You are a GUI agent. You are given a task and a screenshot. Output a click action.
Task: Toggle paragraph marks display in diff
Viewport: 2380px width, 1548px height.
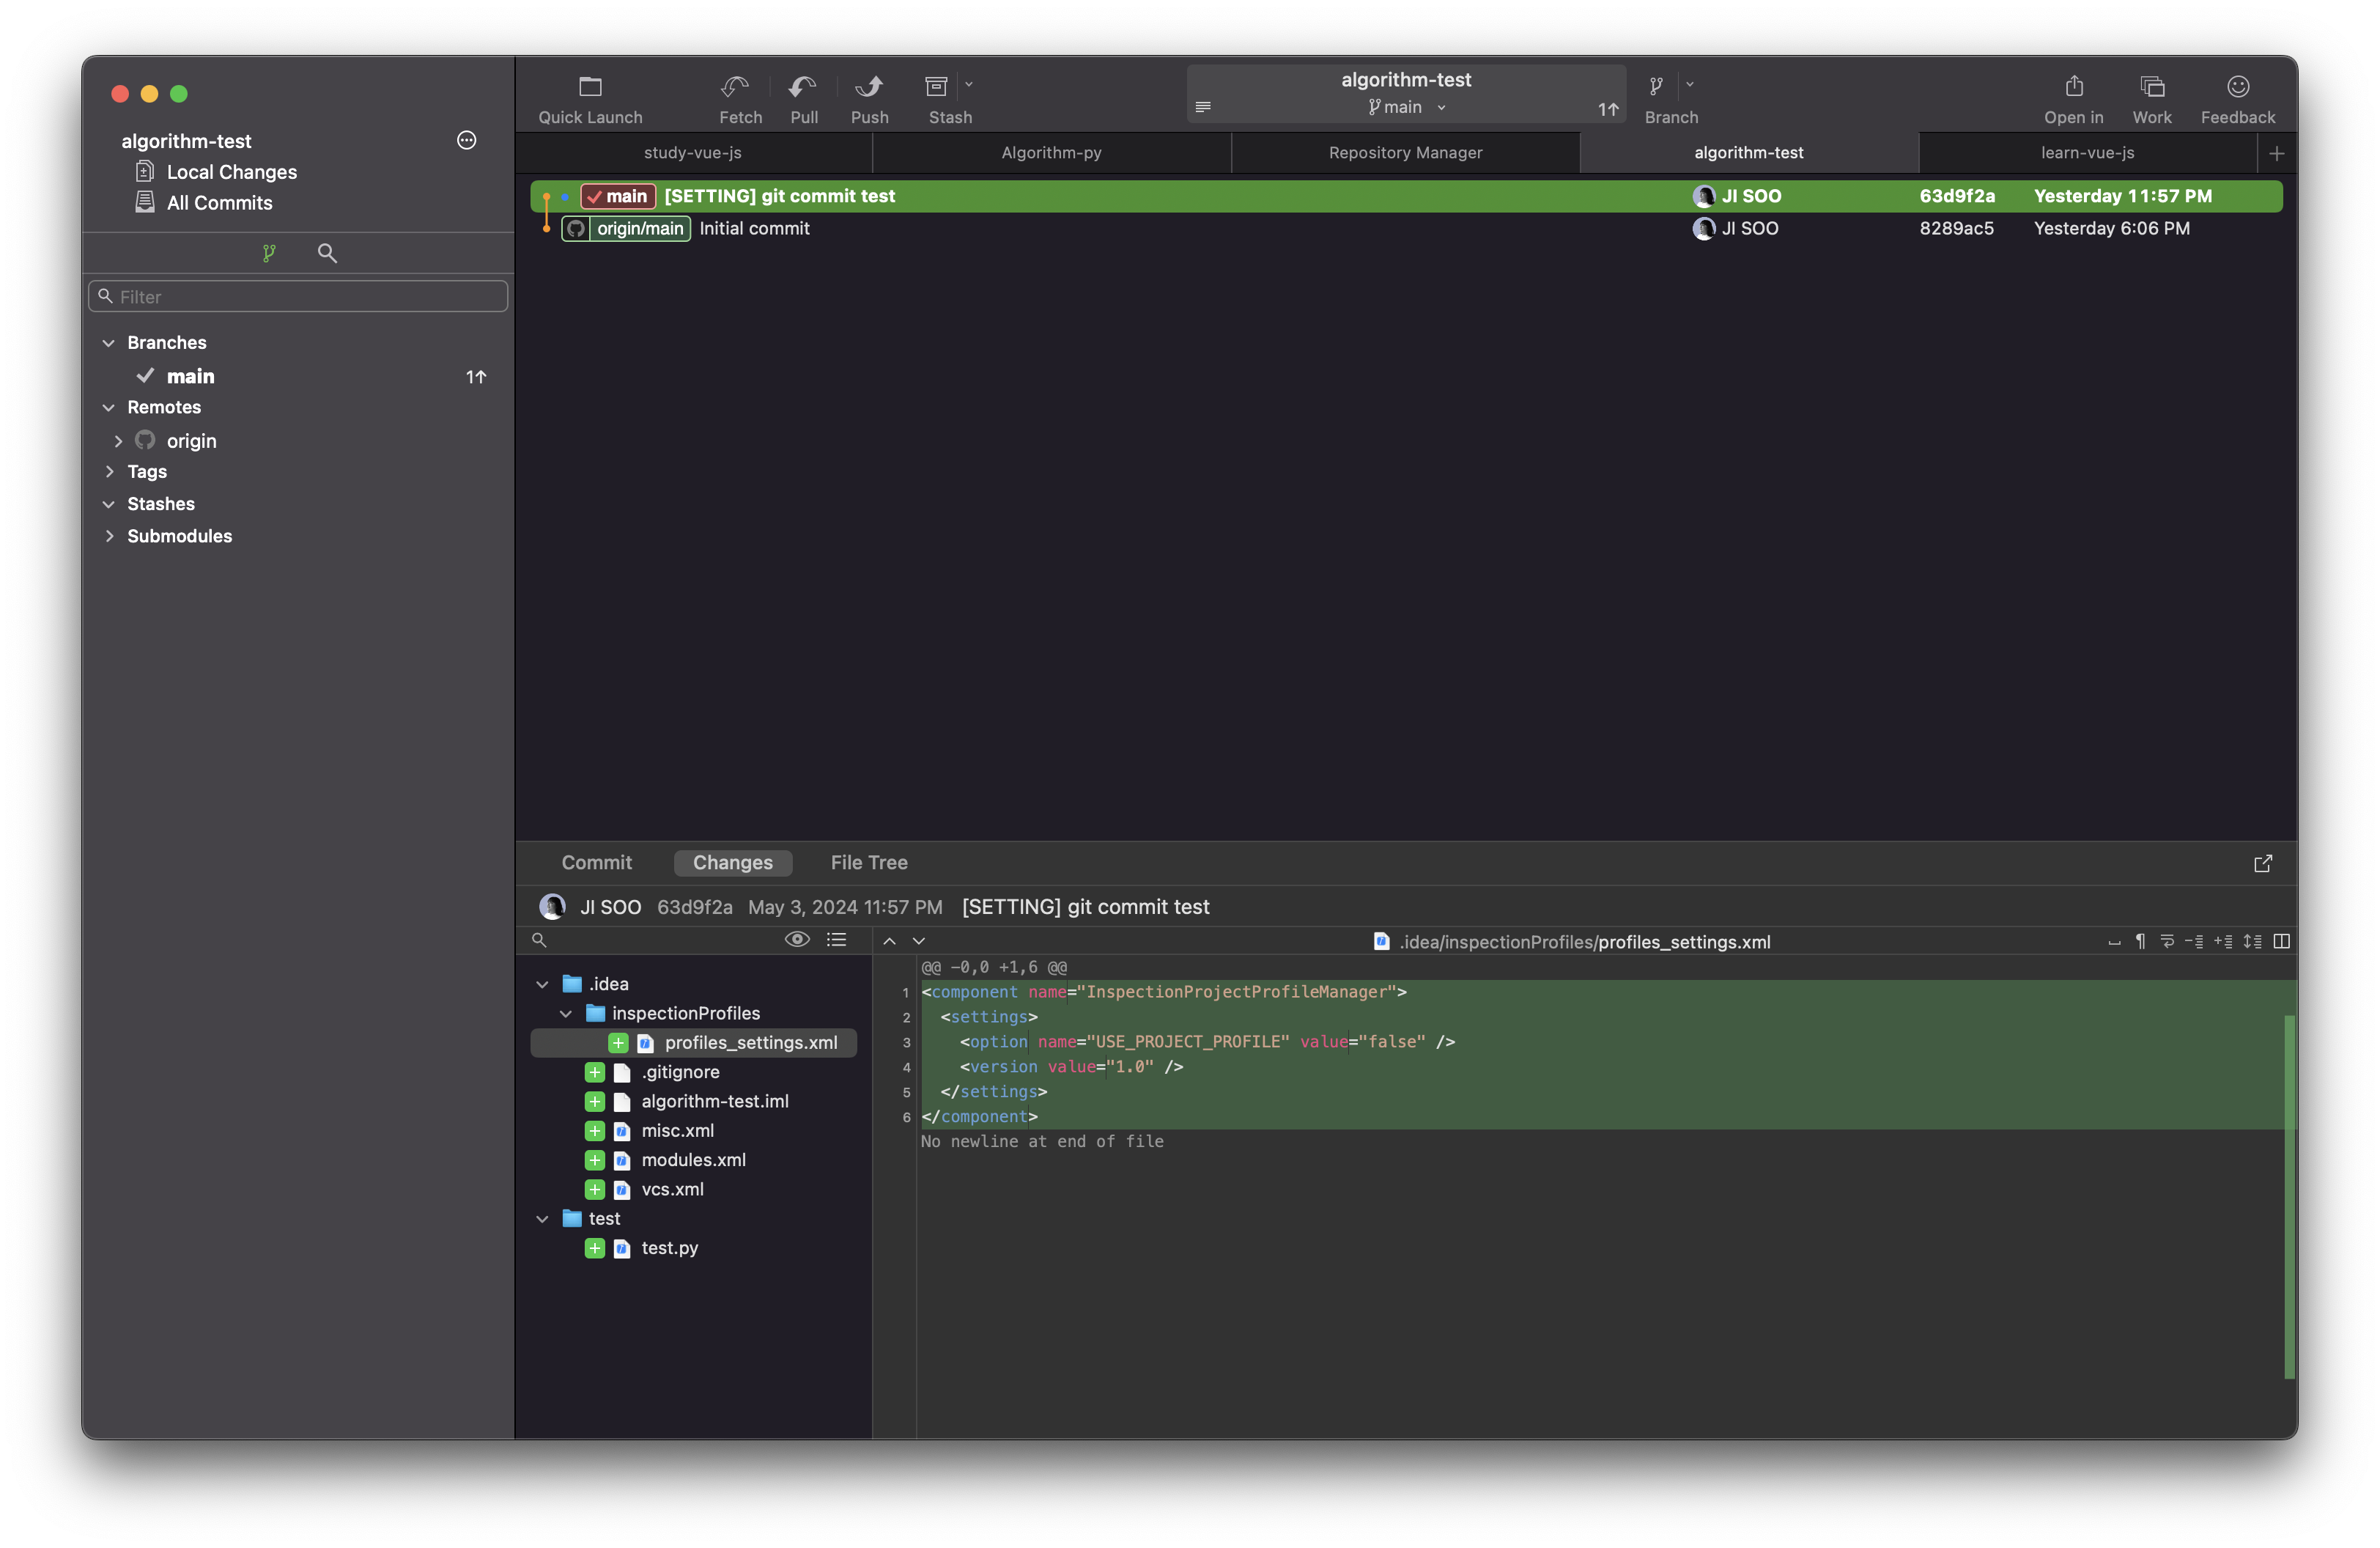point(2140,941)
